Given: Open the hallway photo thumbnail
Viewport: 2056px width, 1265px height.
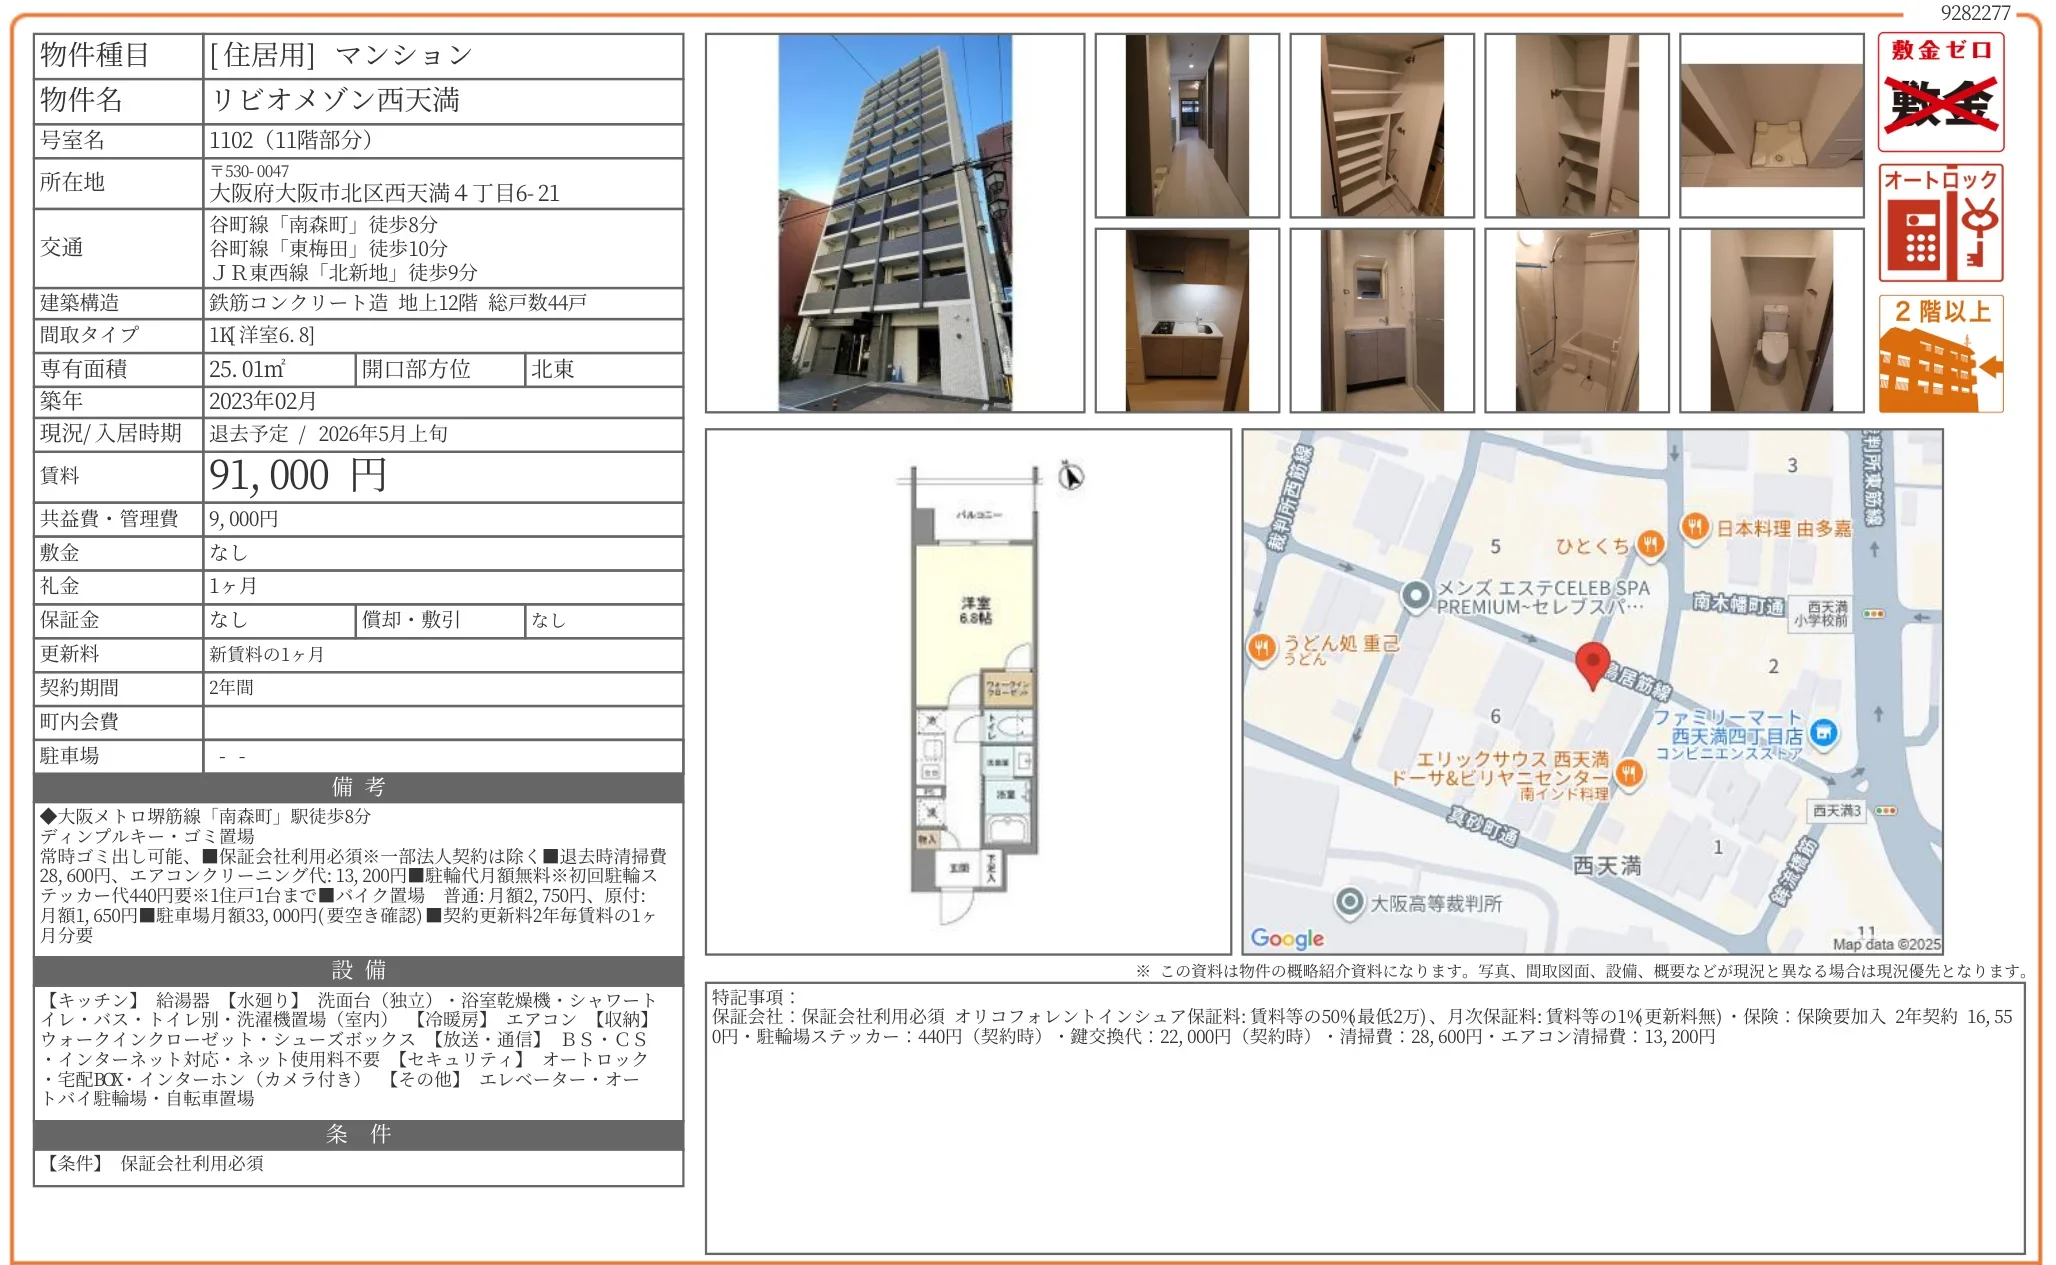Looking at the screenshot, I should [x=1186, y=125].
